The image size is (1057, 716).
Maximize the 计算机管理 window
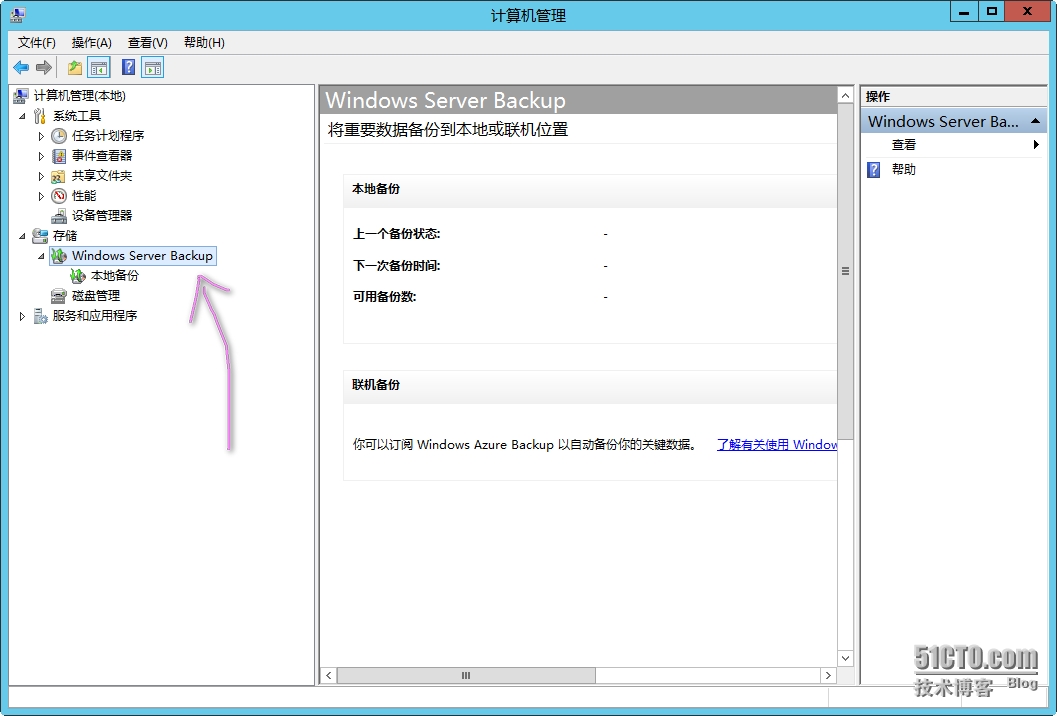pos(992,11)
